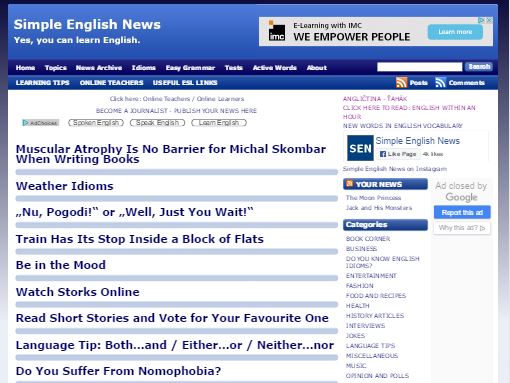Image resolution: width=510 pixels, height=383 pixels.
Task: Open Simple English News on Instagram
Action: [395, 169]
